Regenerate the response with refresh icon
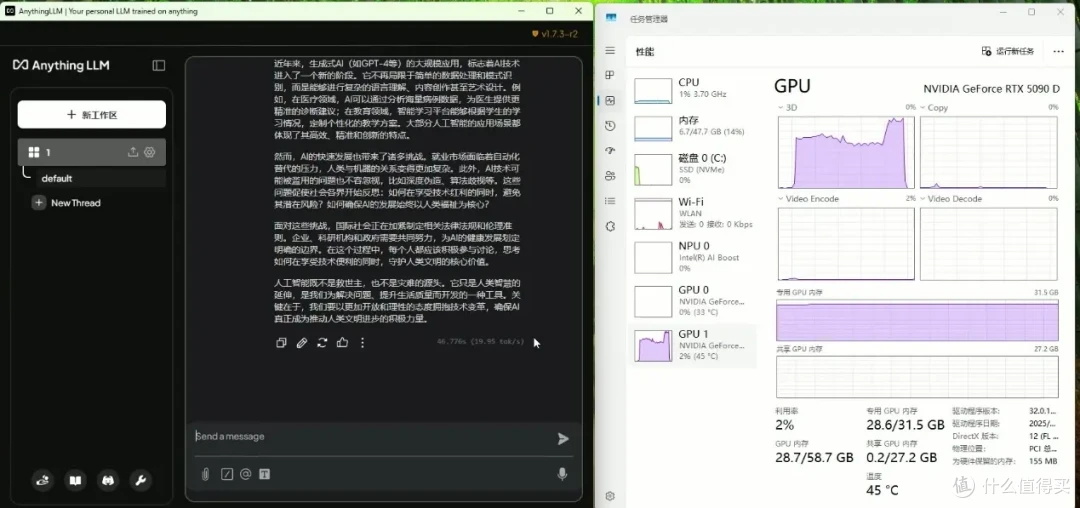Viewport: 1080px width, 508px height. [x=322, y=342]
